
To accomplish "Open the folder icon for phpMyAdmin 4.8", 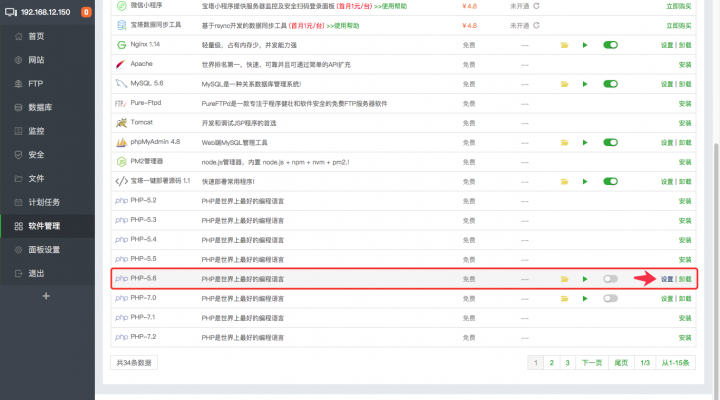I will point(564,142).
